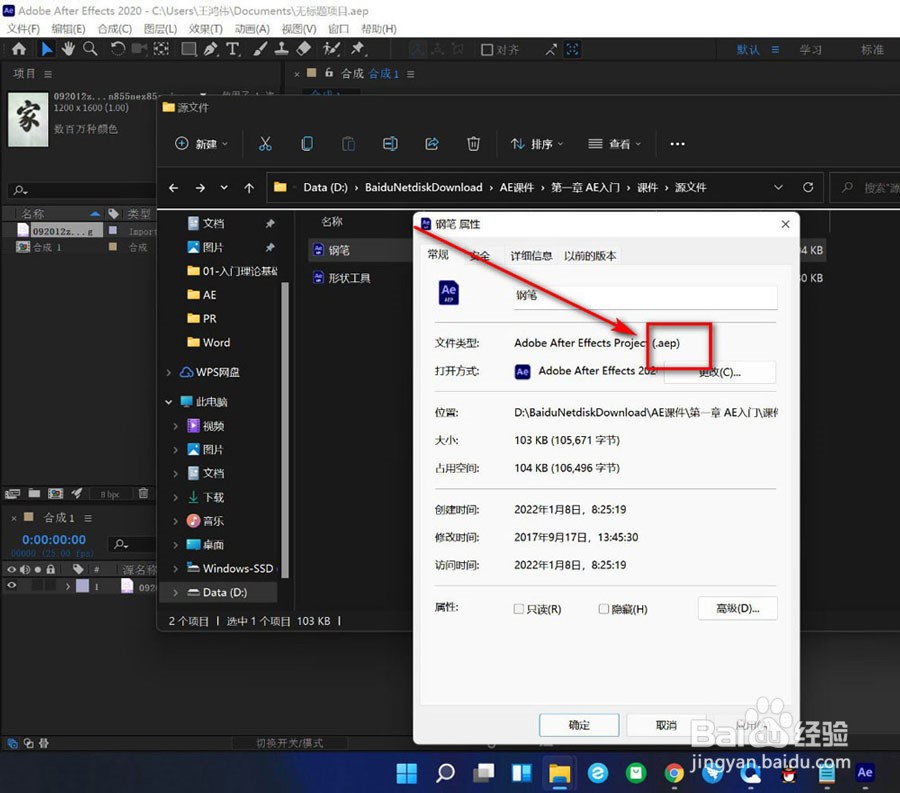Click the 家 image thumbnail in Project panel
The height and width of the screenshot is (793, 900).
click(28, 119)
